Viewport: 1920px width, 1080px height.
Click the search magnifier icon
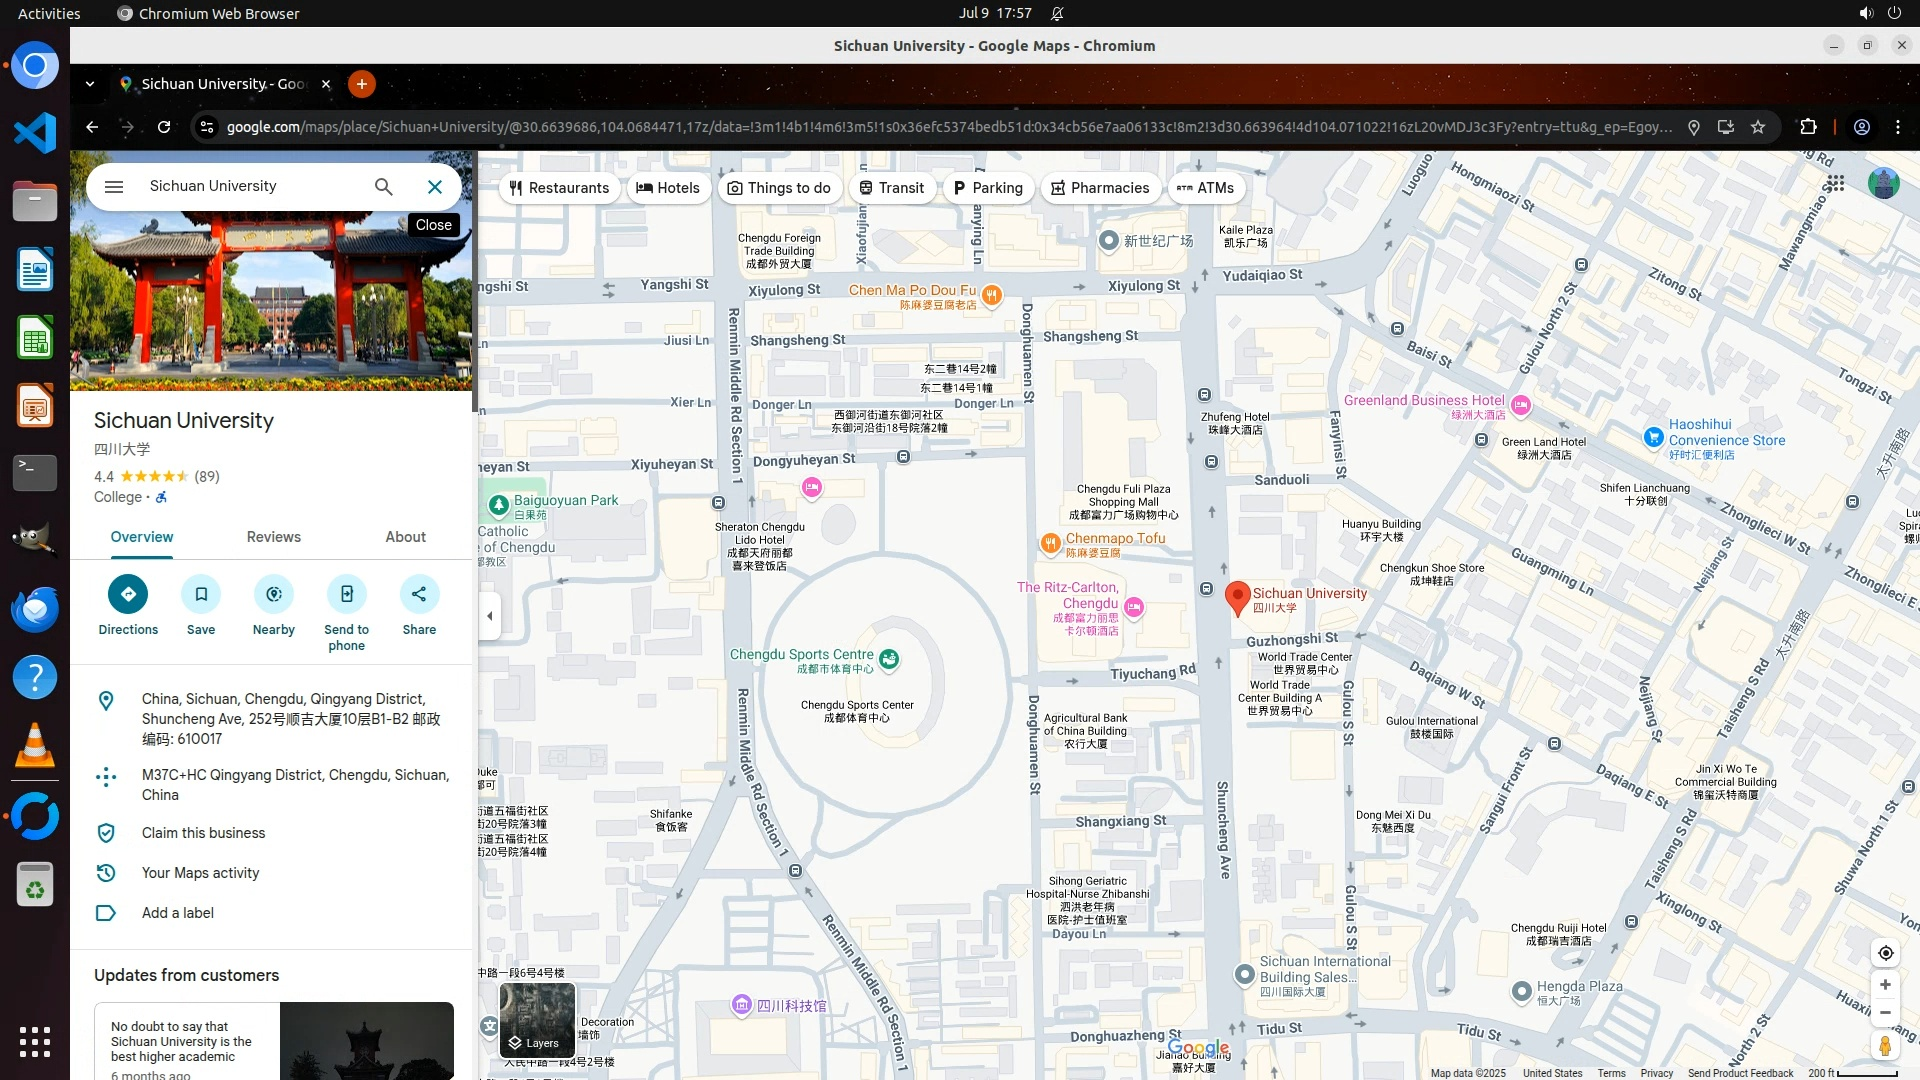(384, 187)
